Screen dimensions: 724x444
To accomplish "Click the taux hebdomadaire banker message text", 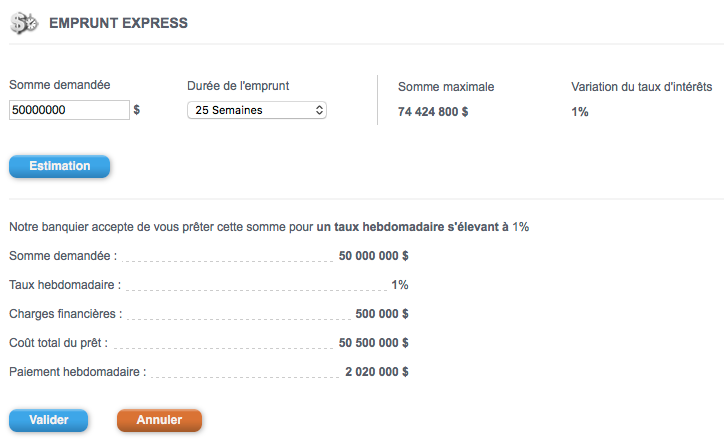I will (x=269, y=227).
